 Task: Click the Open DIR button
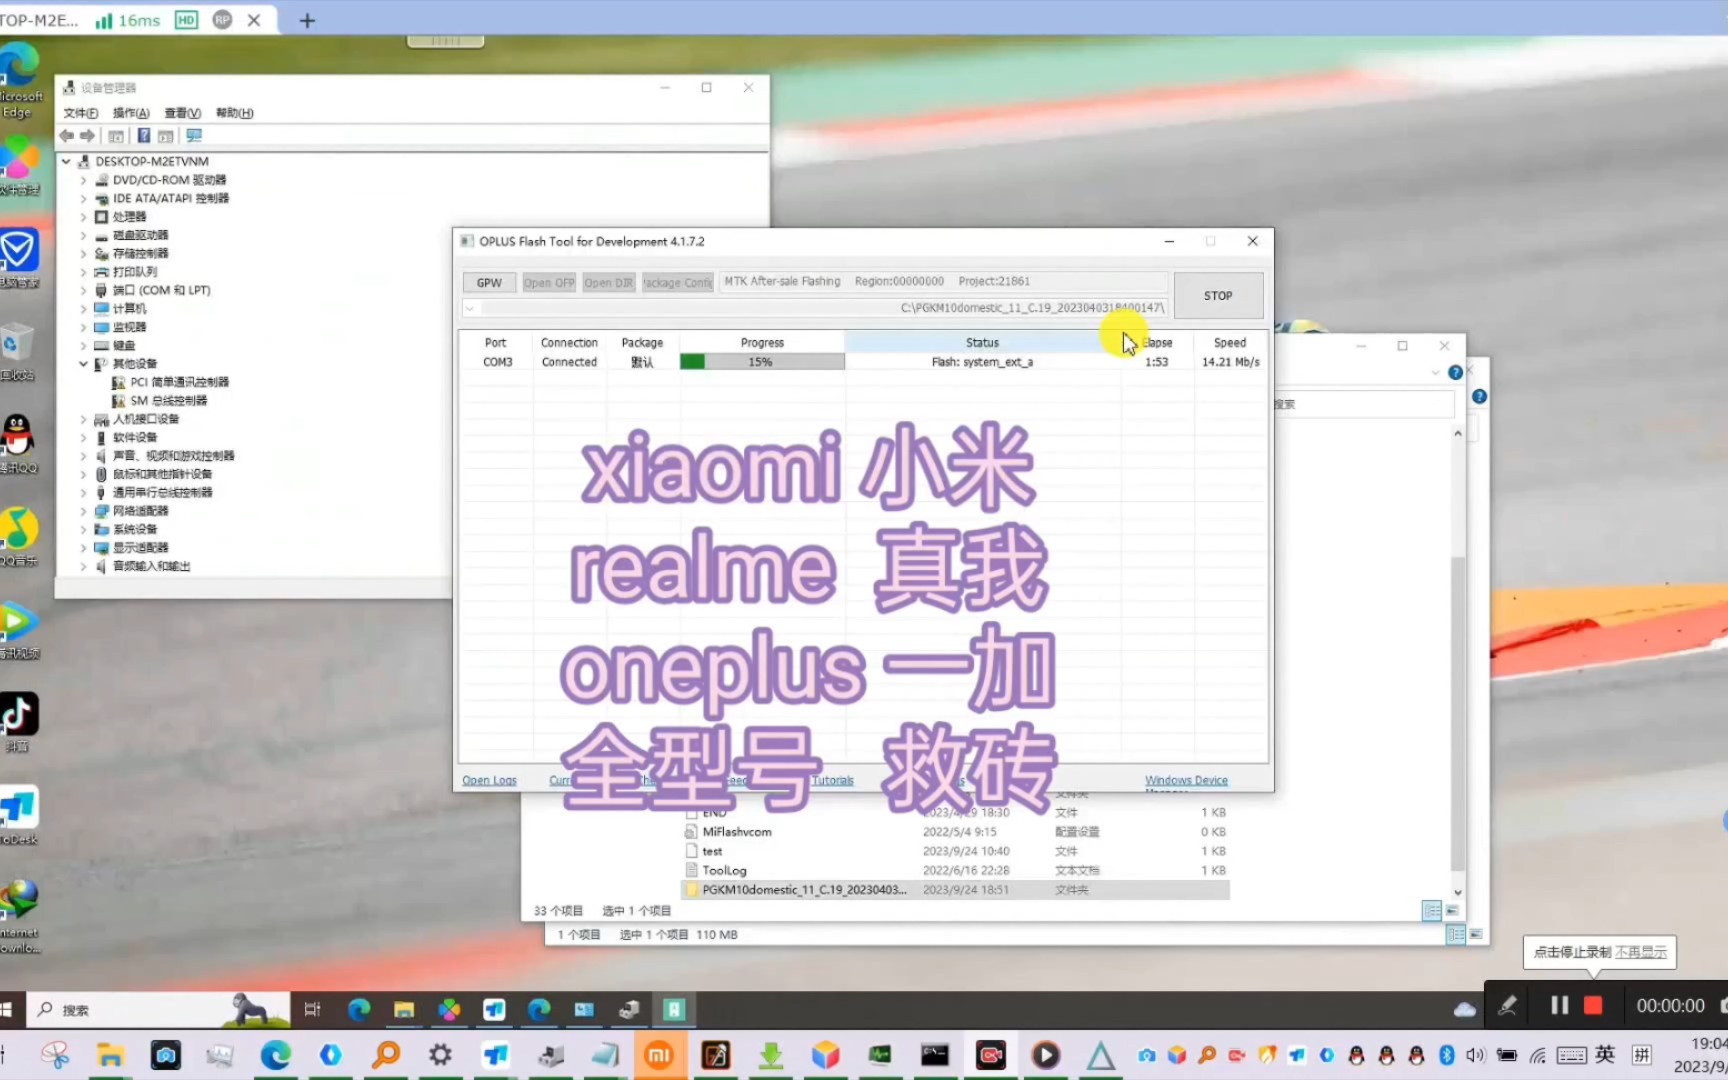(x=609, y=283)
